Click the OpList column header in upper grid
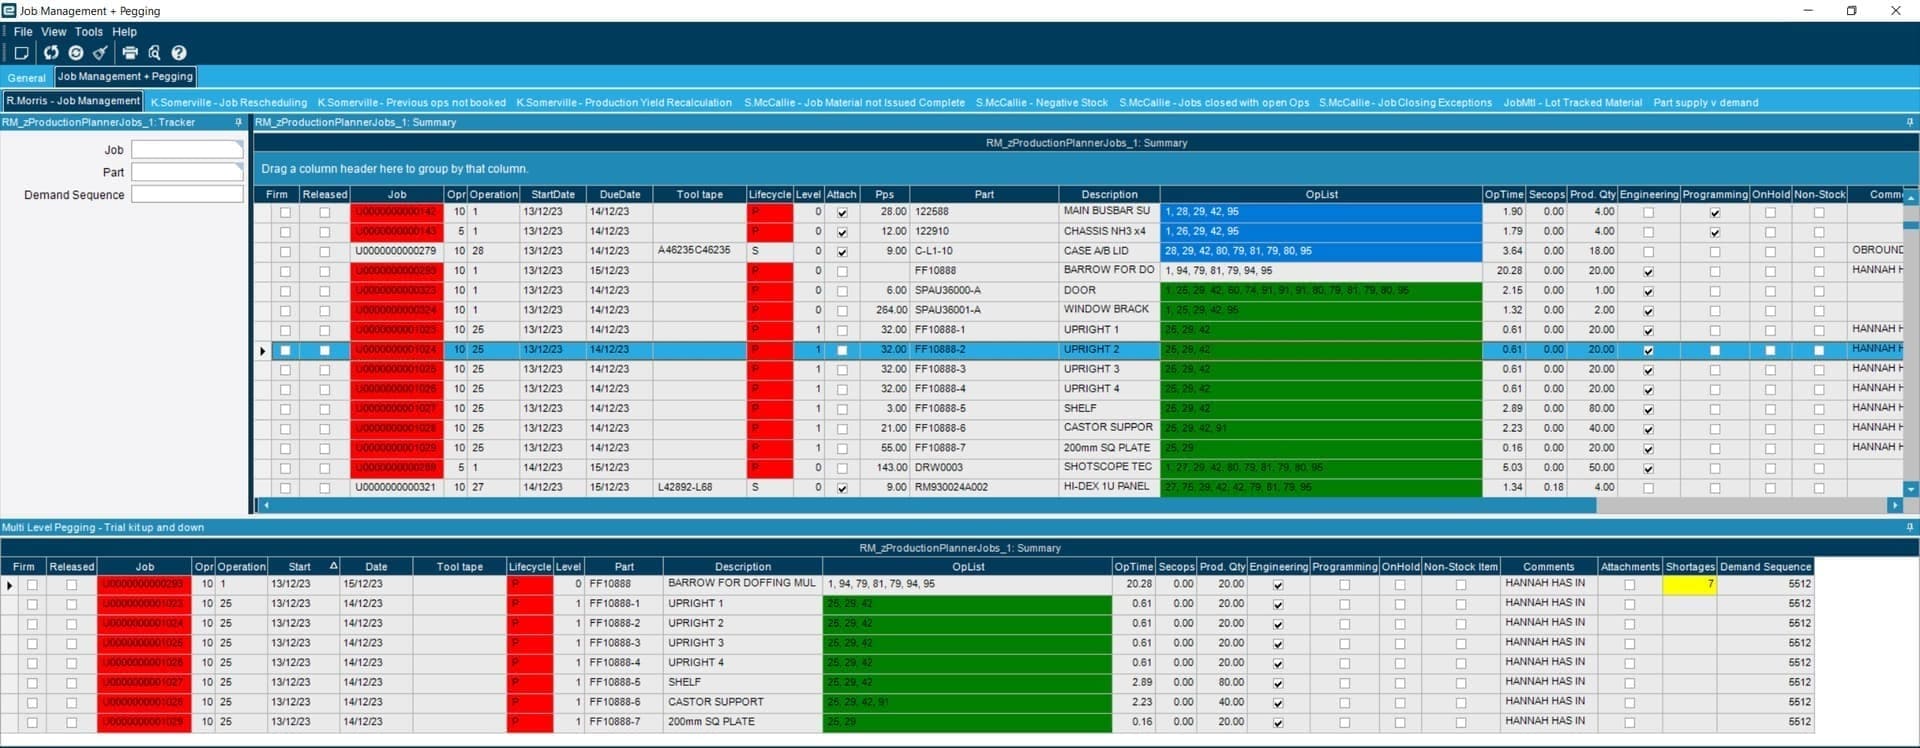This screenshot has width=1920, height=748. tap(1320, 195)
